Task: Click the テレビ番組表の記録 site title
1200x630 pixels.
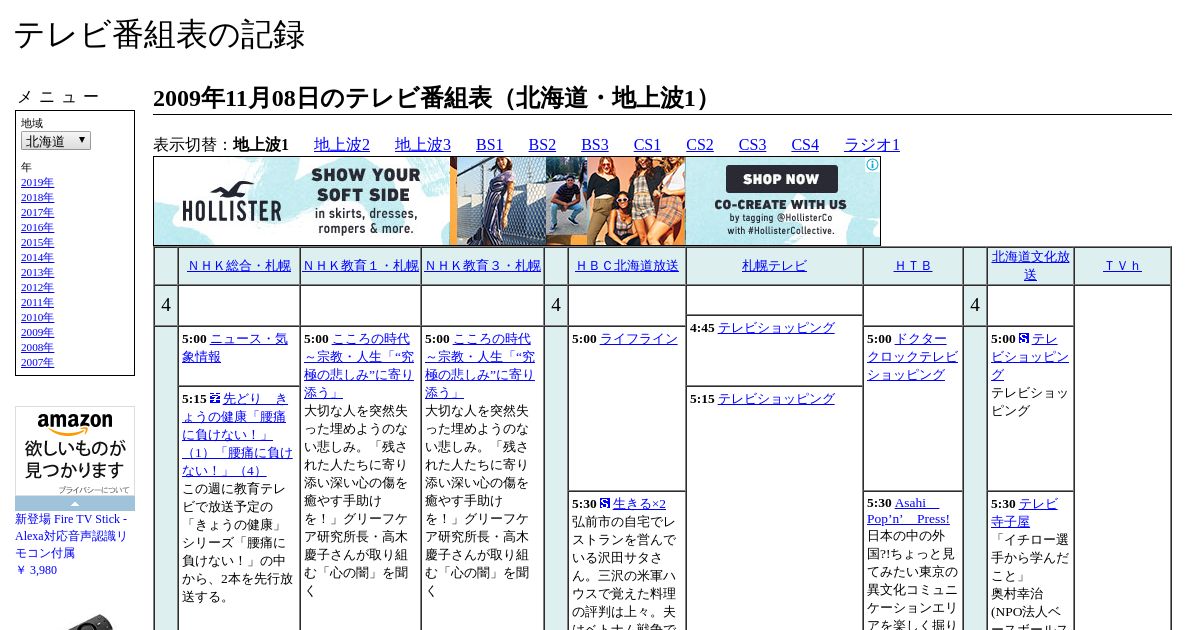Action: tap(159, 34)
